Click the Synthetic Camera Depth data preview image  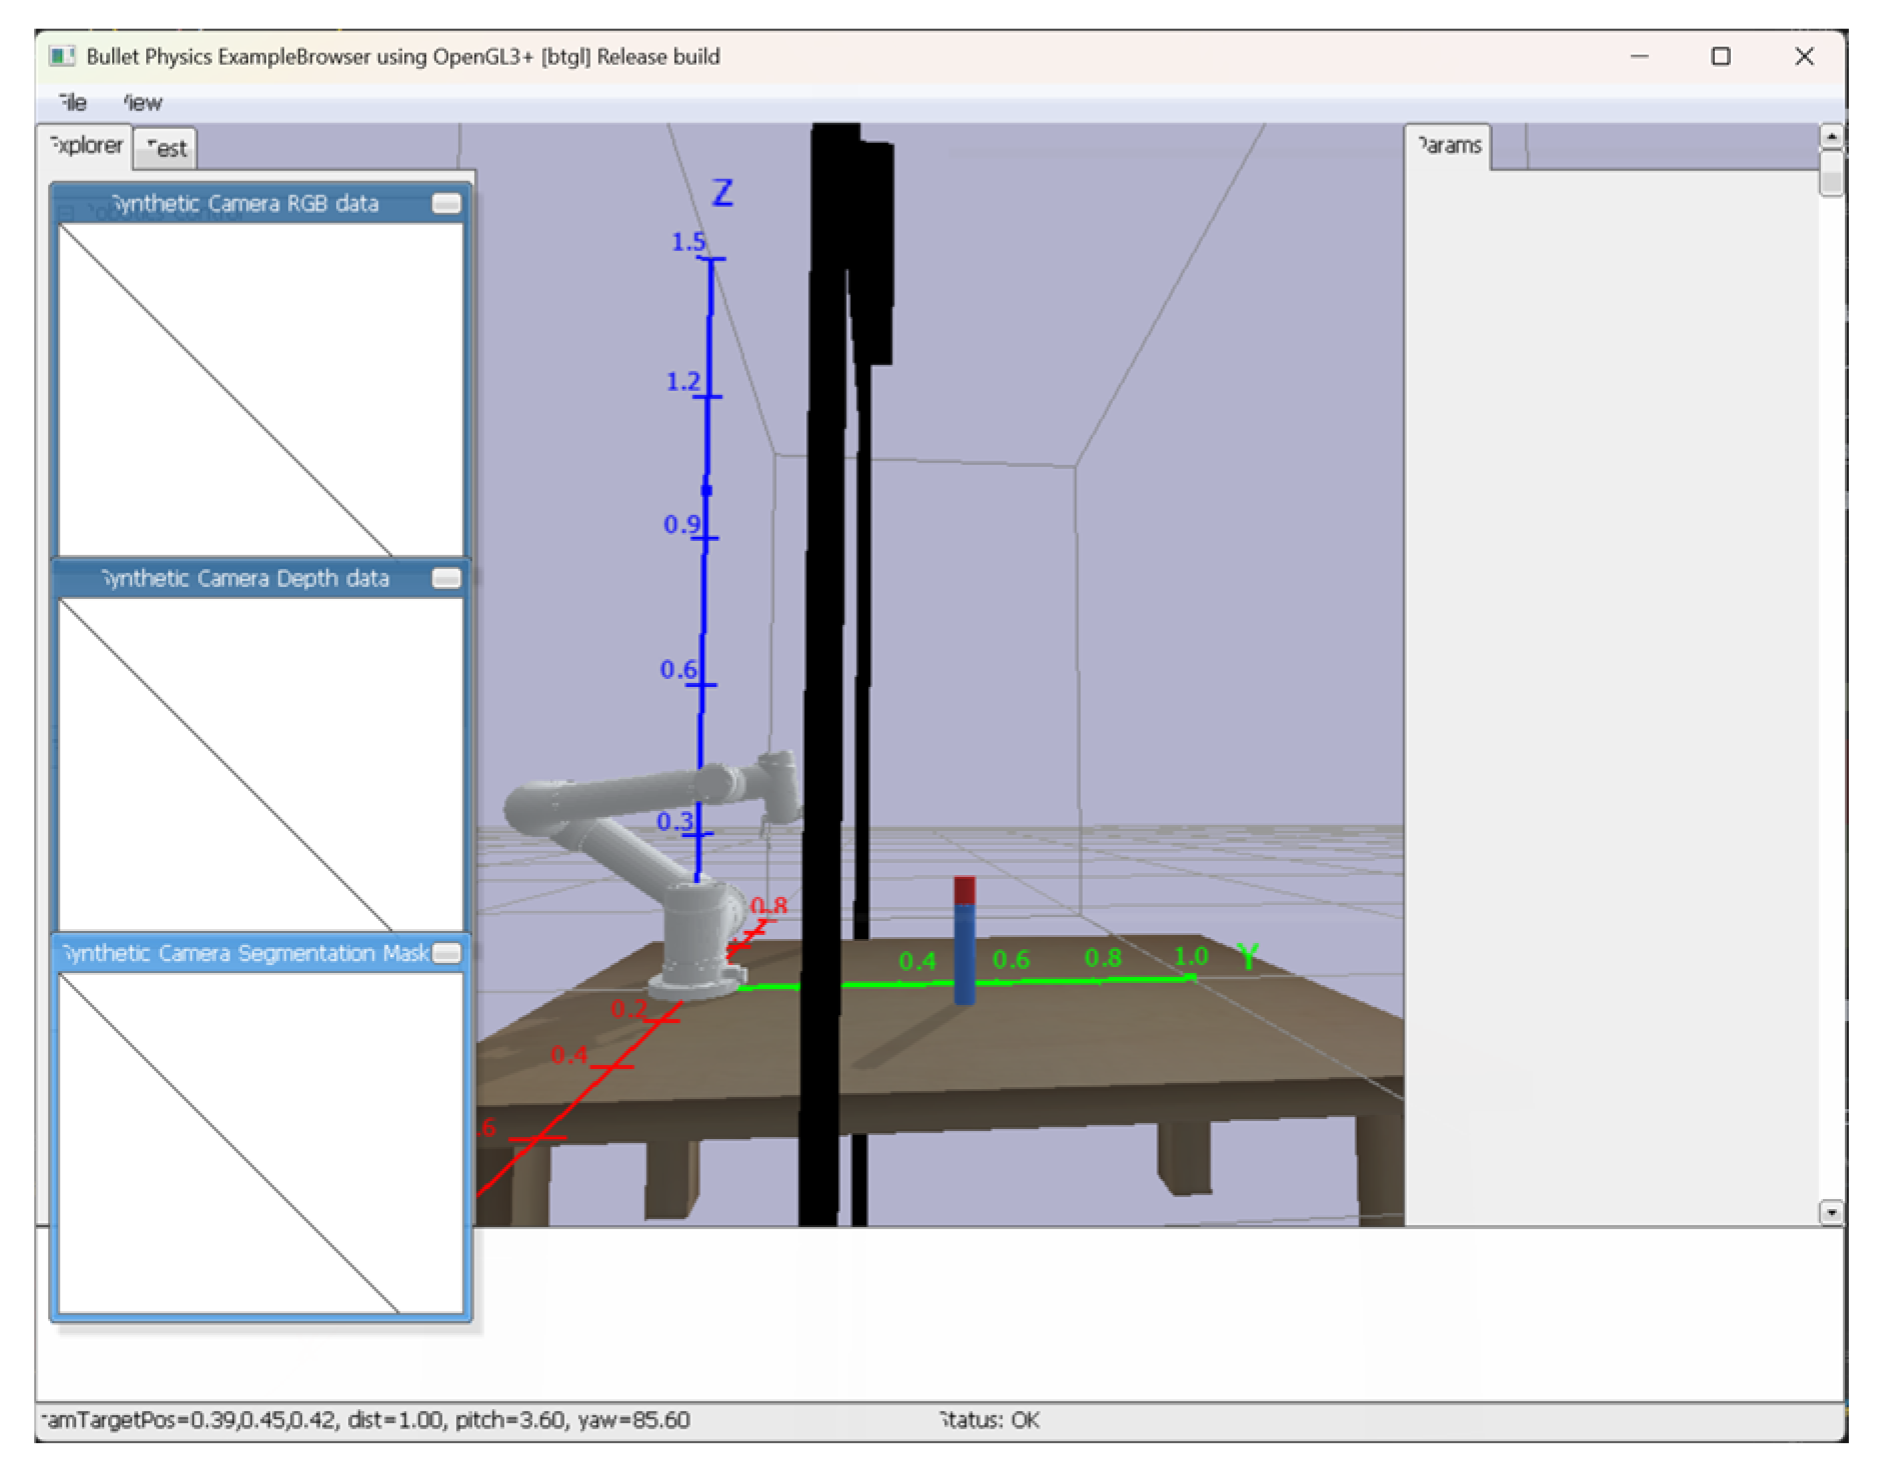(260, 765)
